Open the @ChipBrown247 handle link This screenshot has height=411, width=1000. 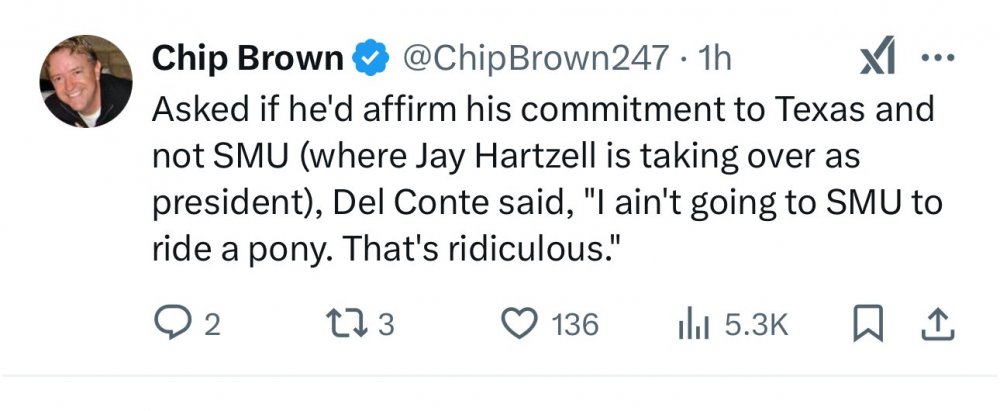[533, 59]
